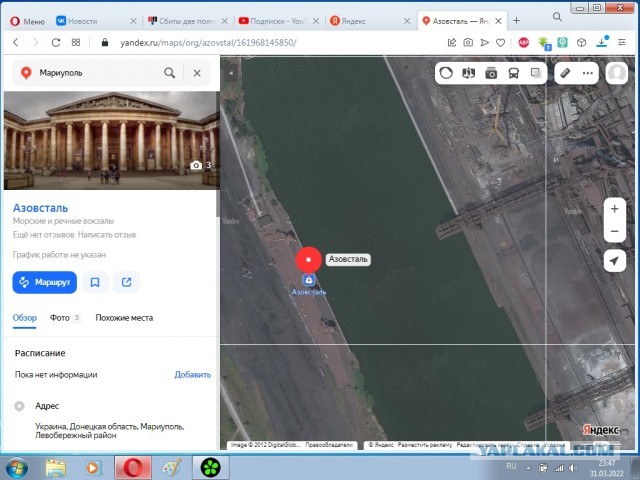Click the Маршрут route button

tap(44, 282)
